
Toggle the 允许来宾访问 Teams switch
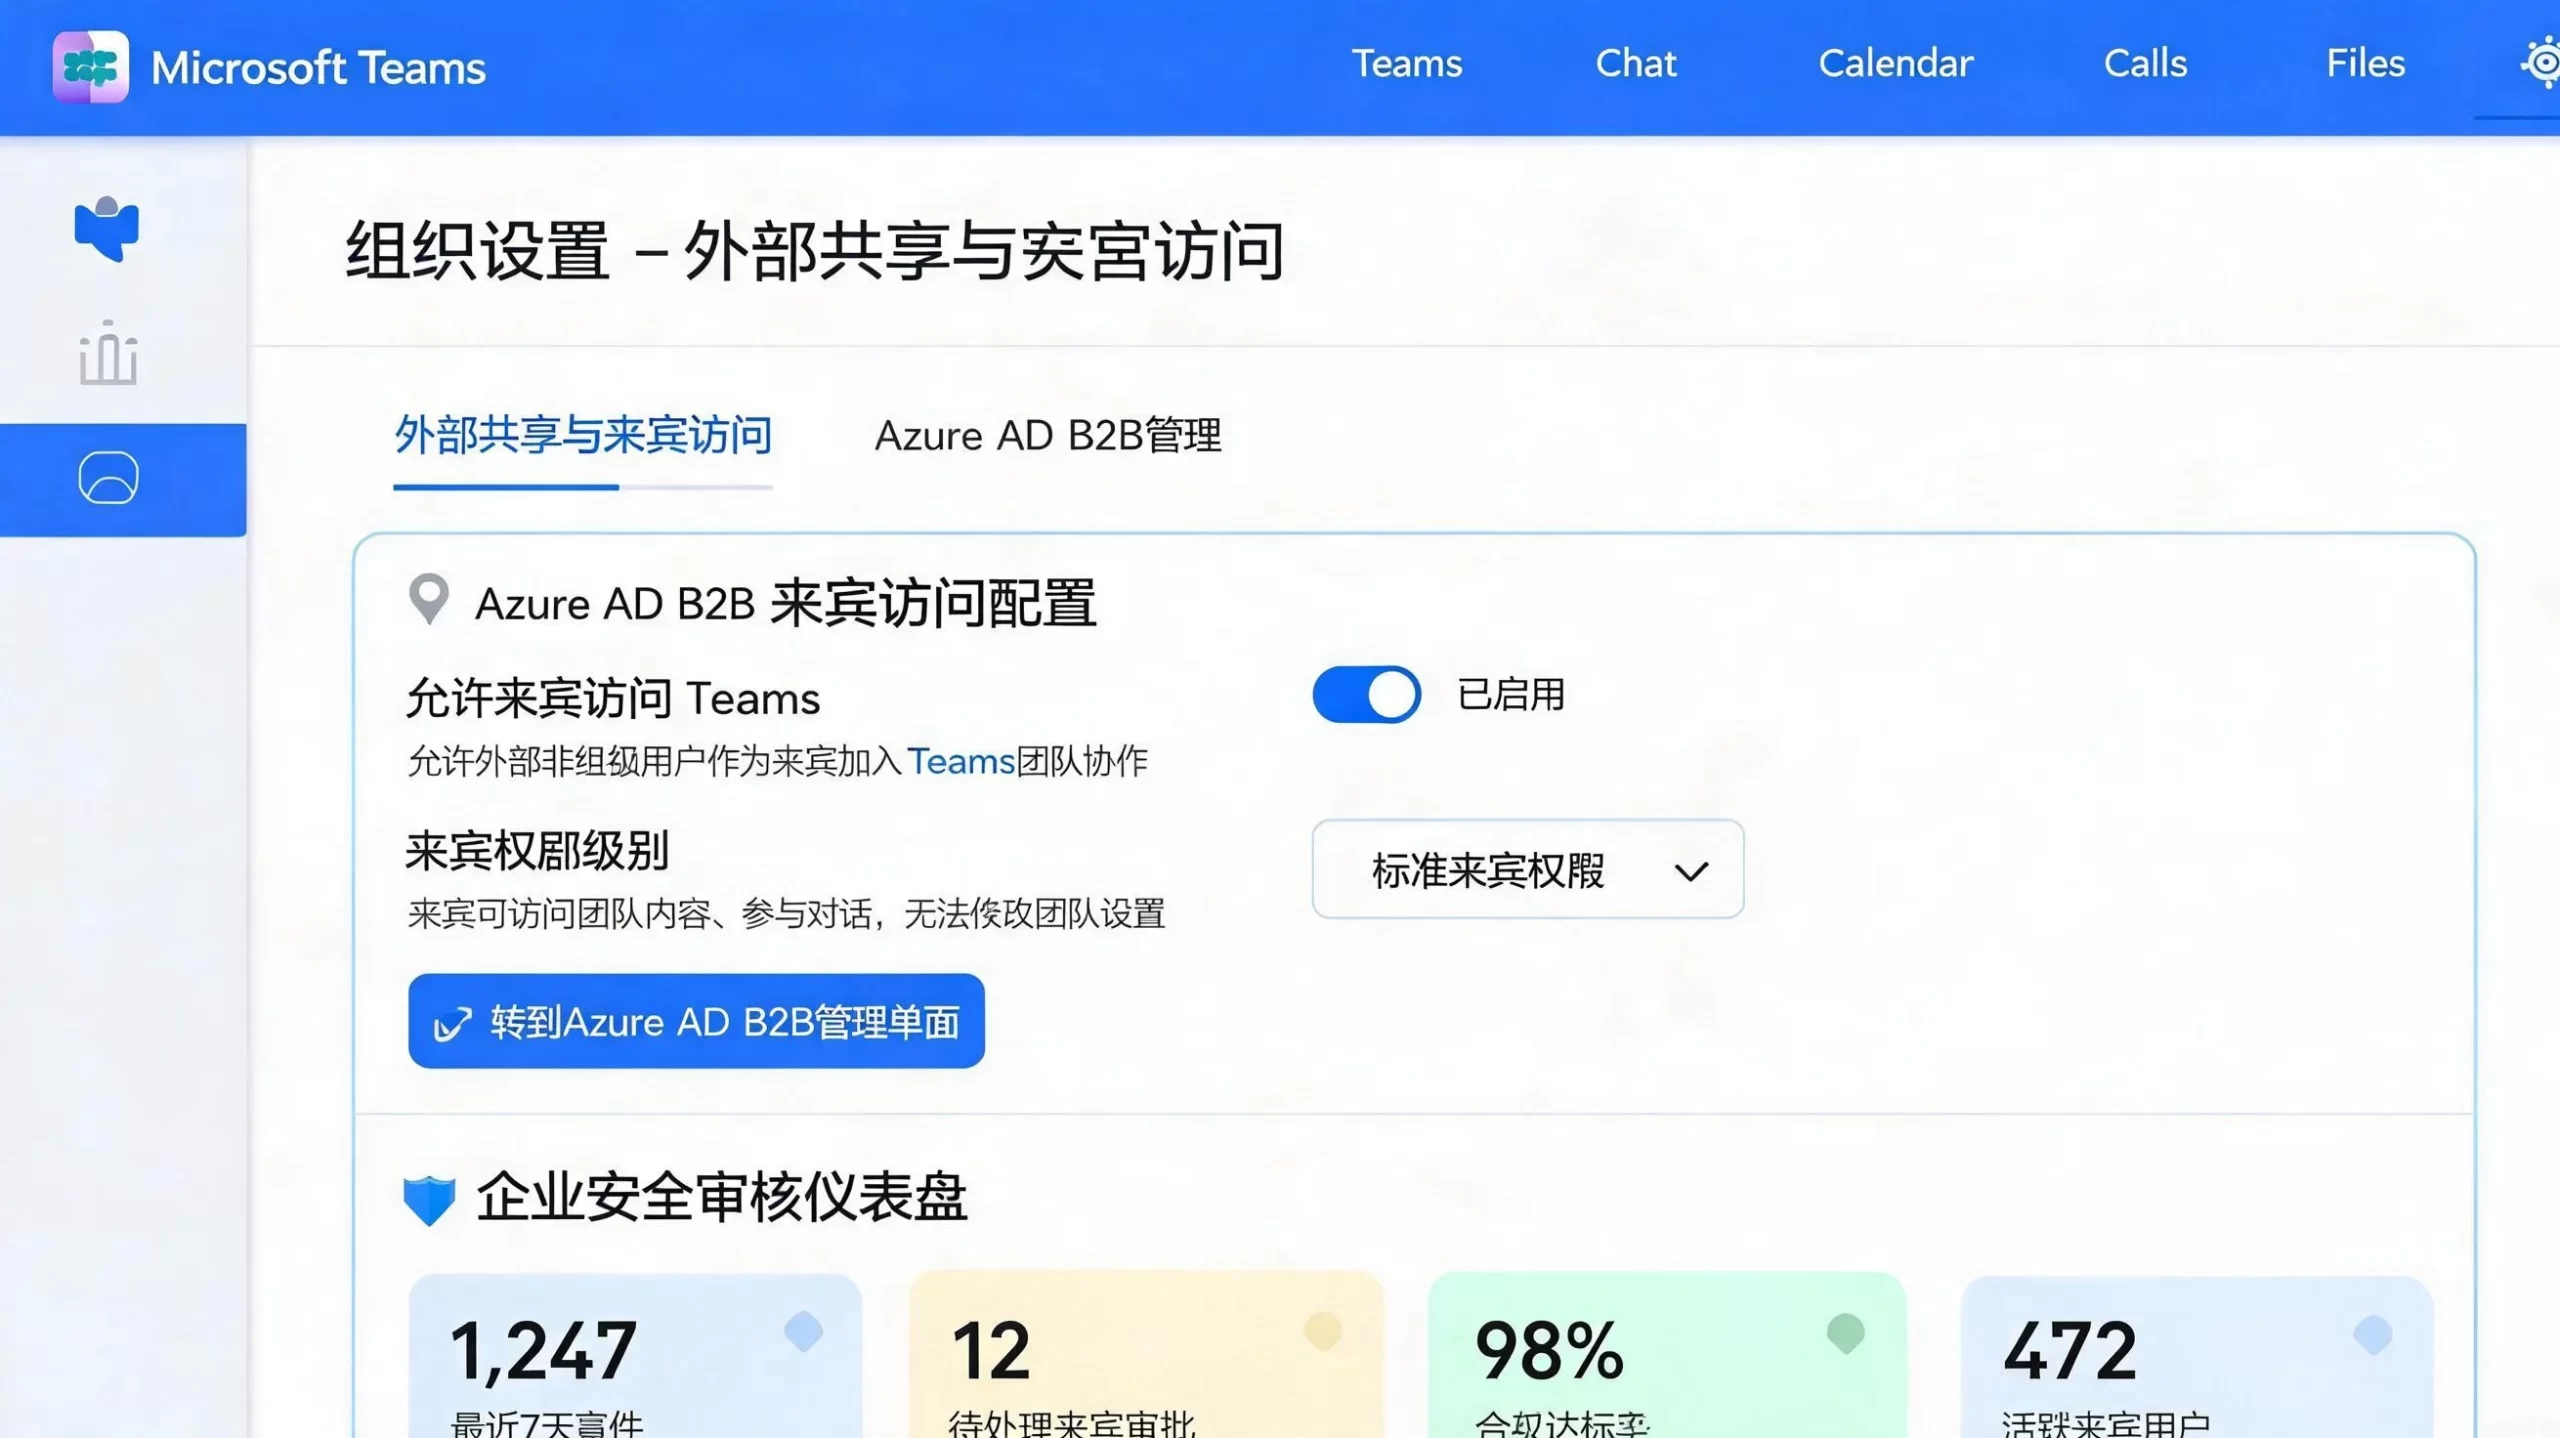(x=1366, y=694)
